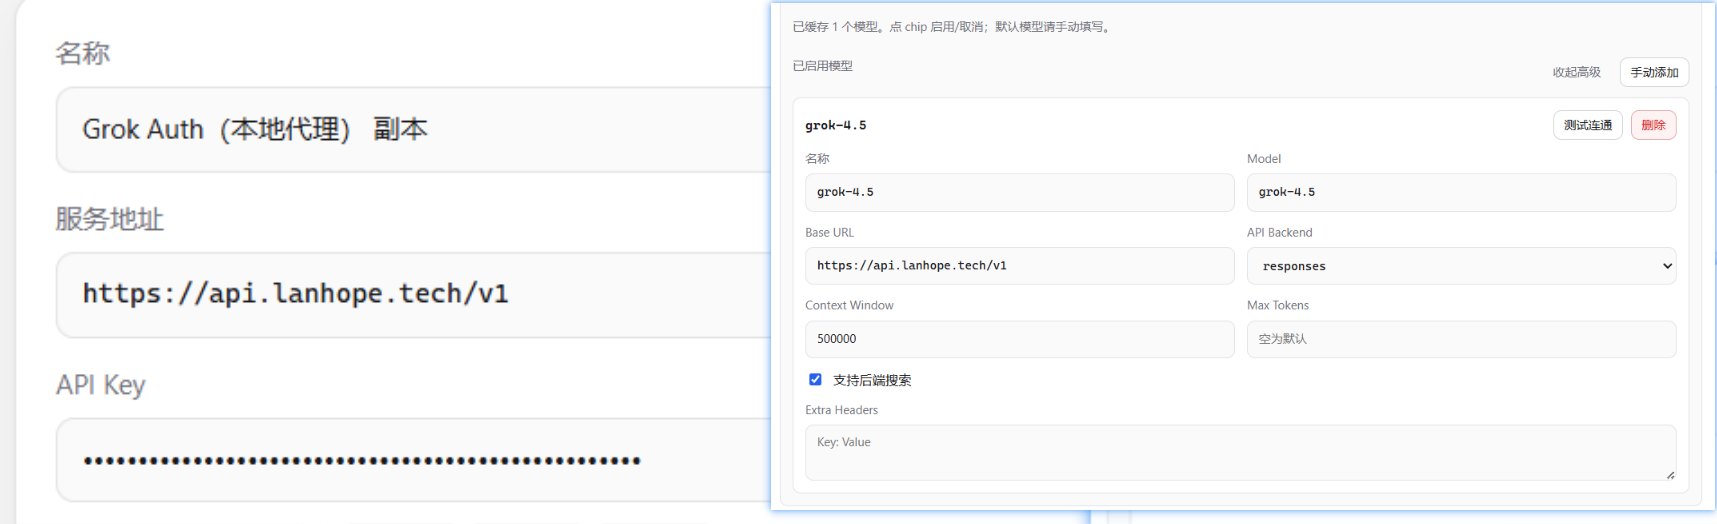This screenshot has width=1717, height=524.
Task: Edit the Base URL field in model panel
Action: click(x=1019, y=266)
